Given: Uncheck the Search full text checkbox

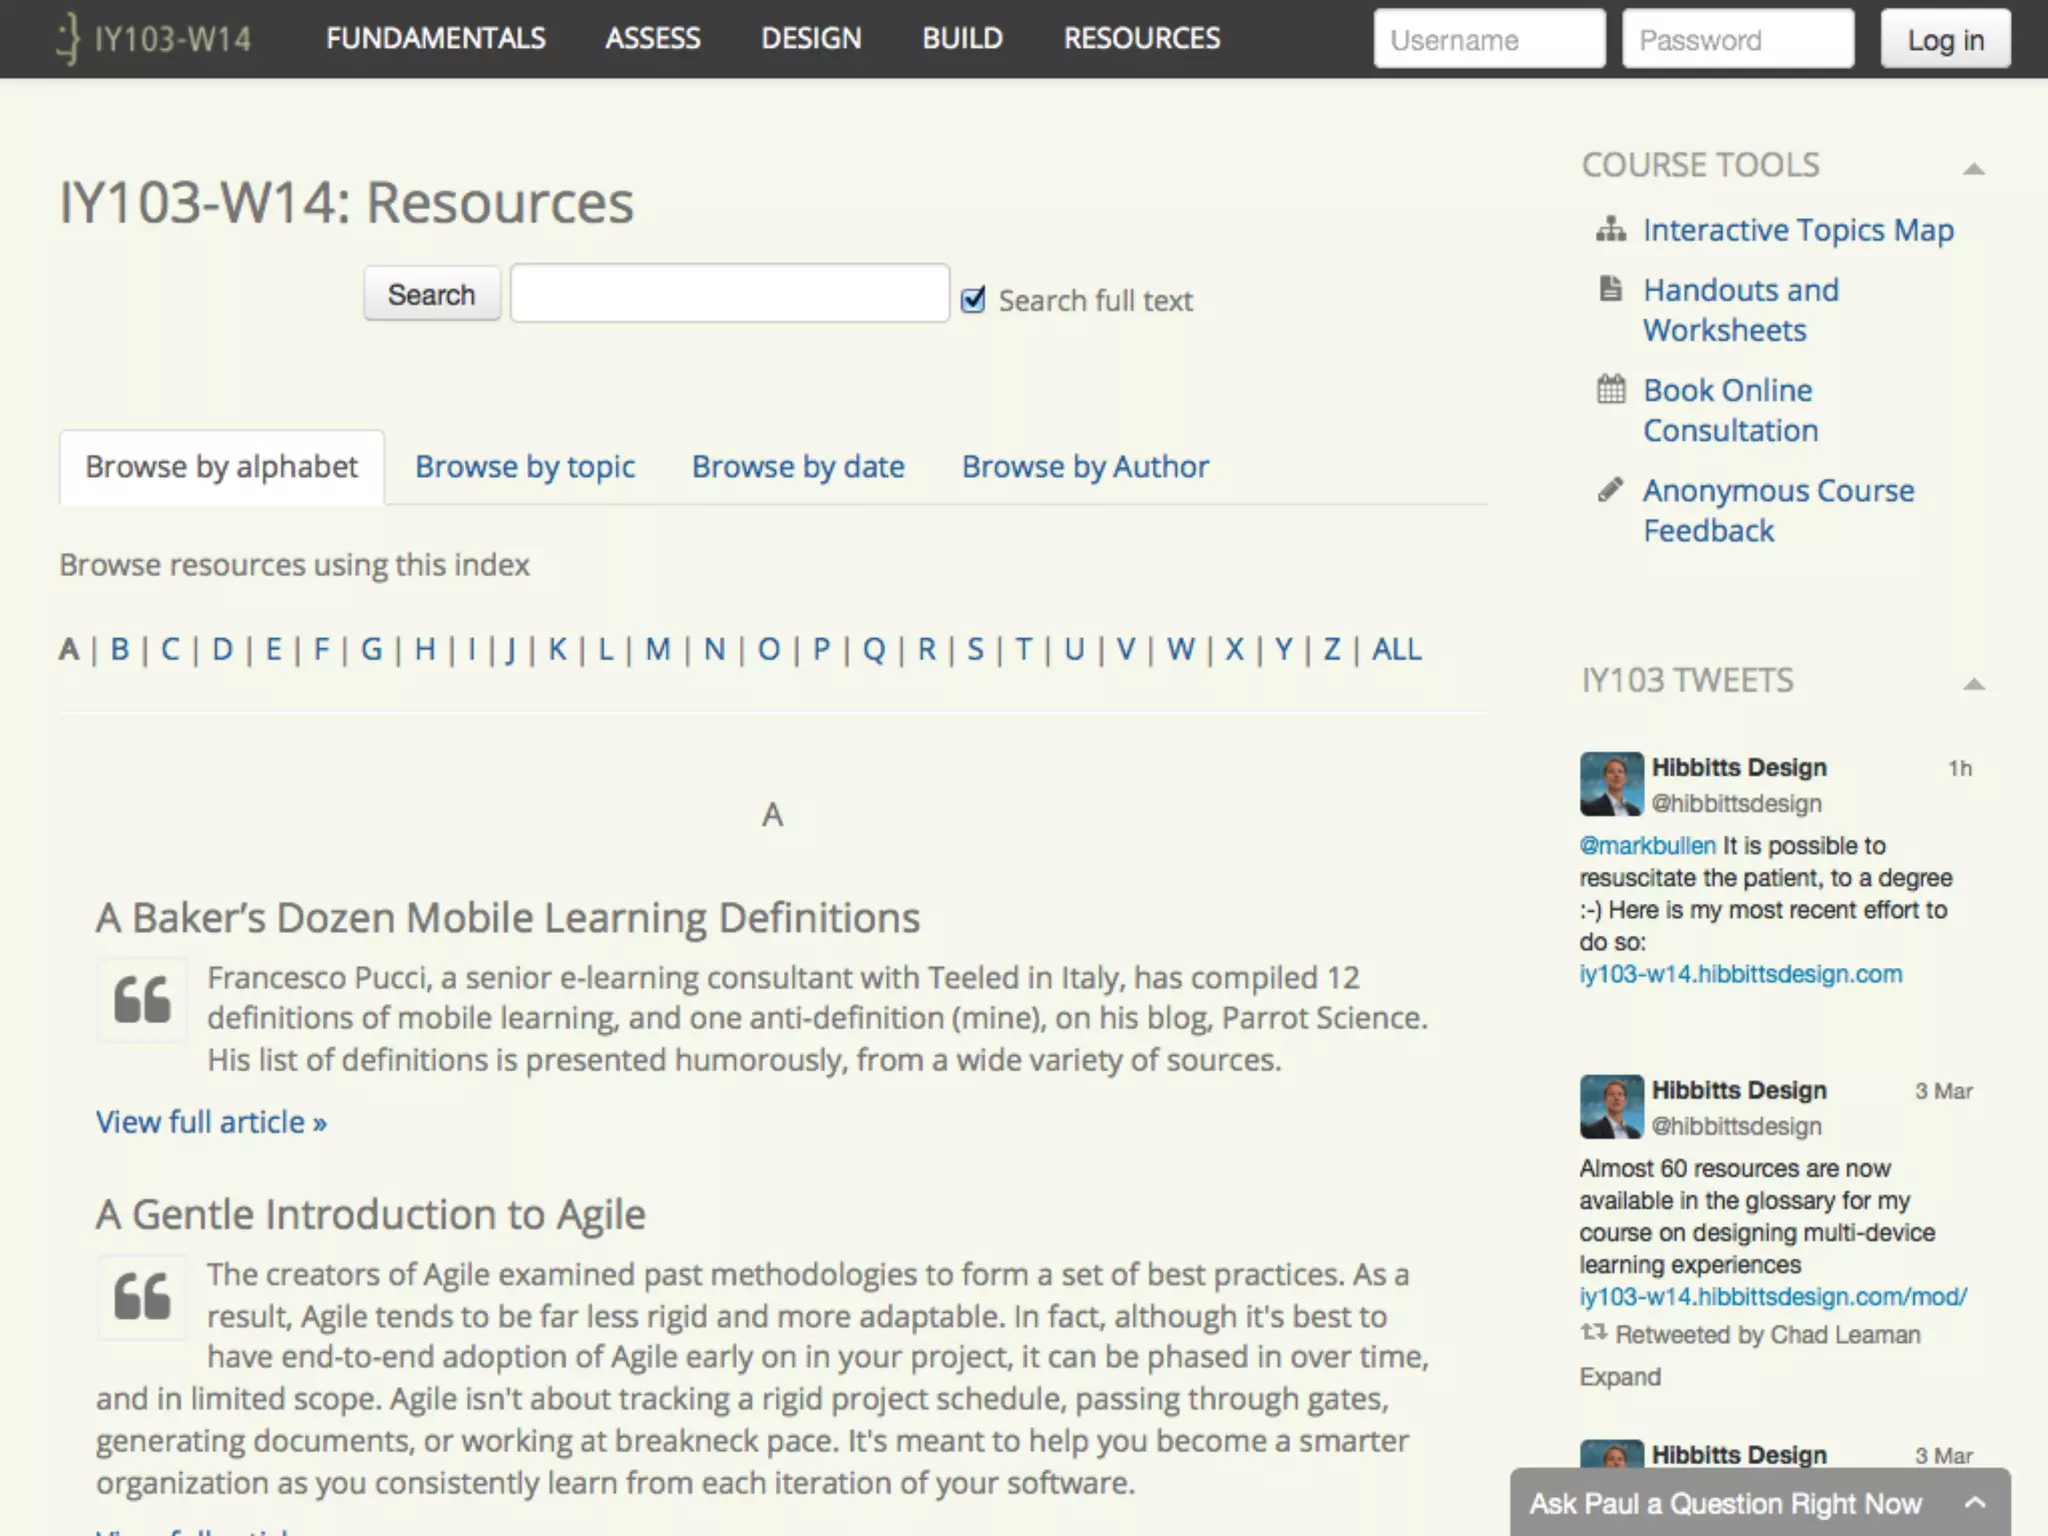Looking at the screenshot, I should click(x=973, y=300).
